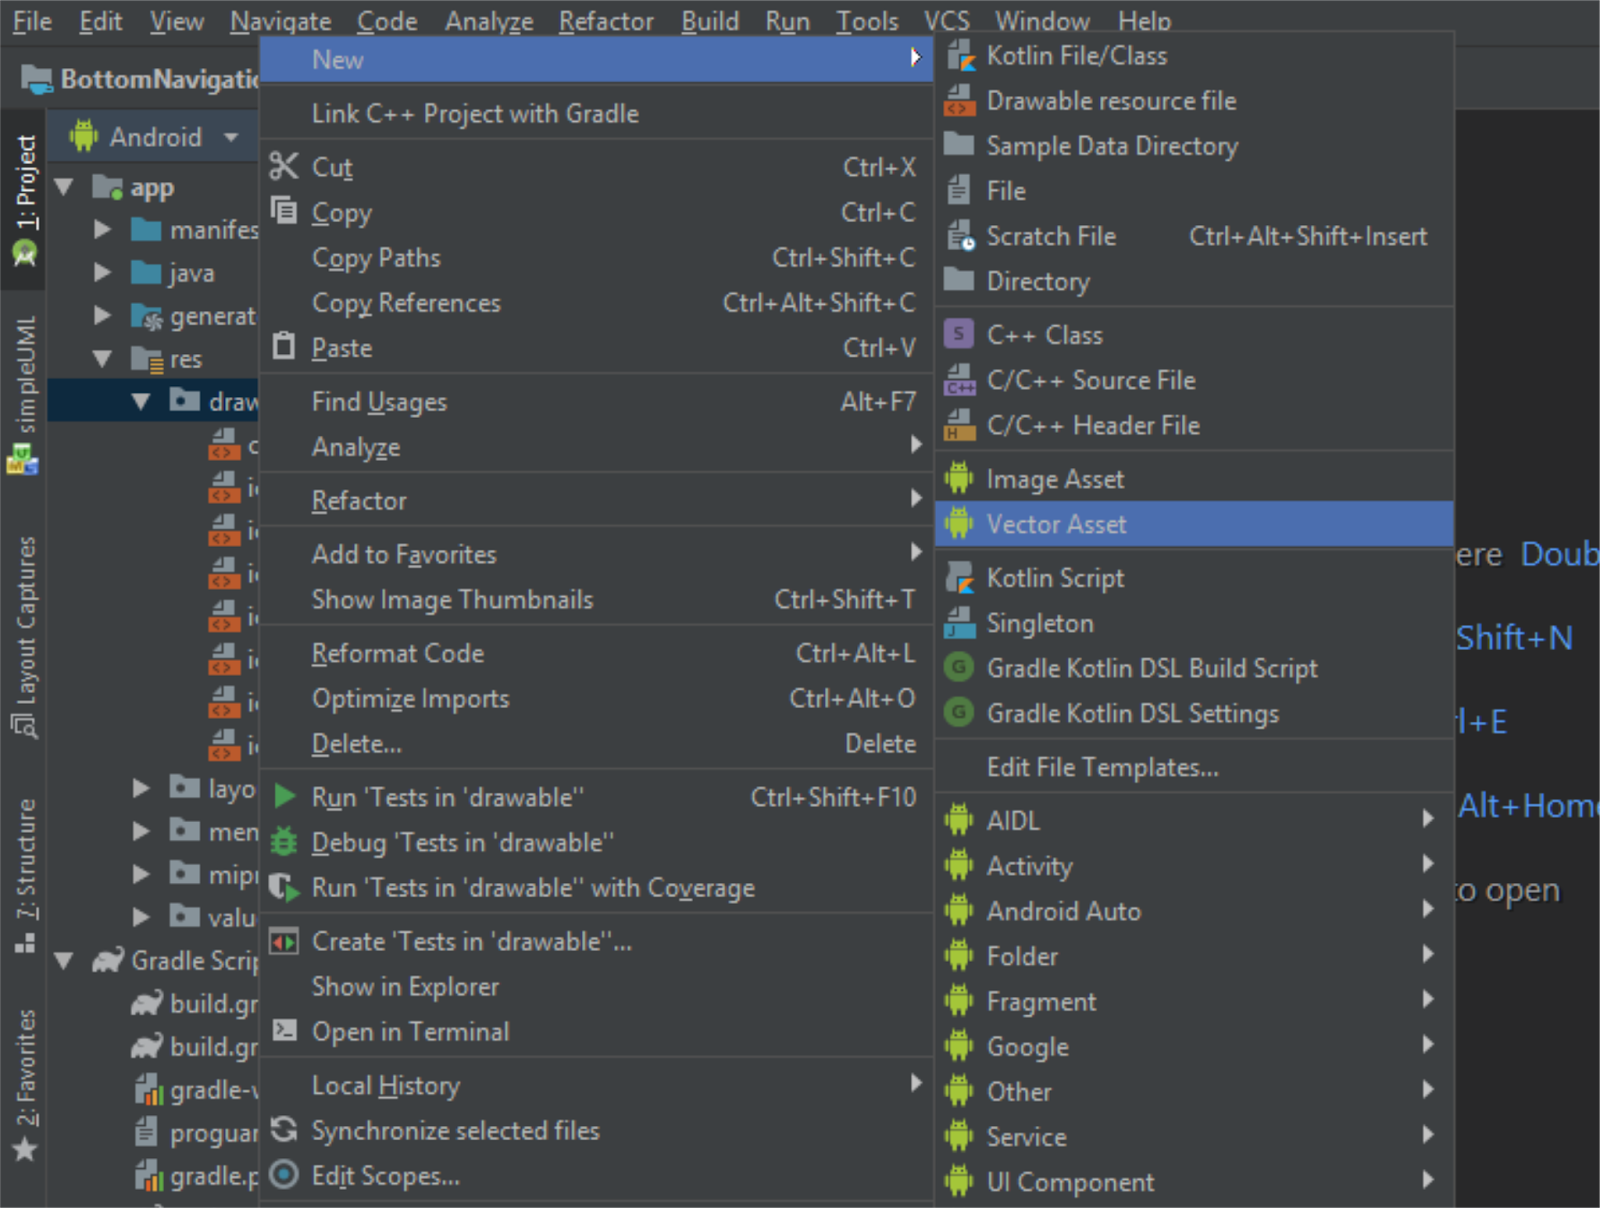Open the Favorites side tab
The height and width of the screenshot is (1208, 1600).
coord(25,1085)
